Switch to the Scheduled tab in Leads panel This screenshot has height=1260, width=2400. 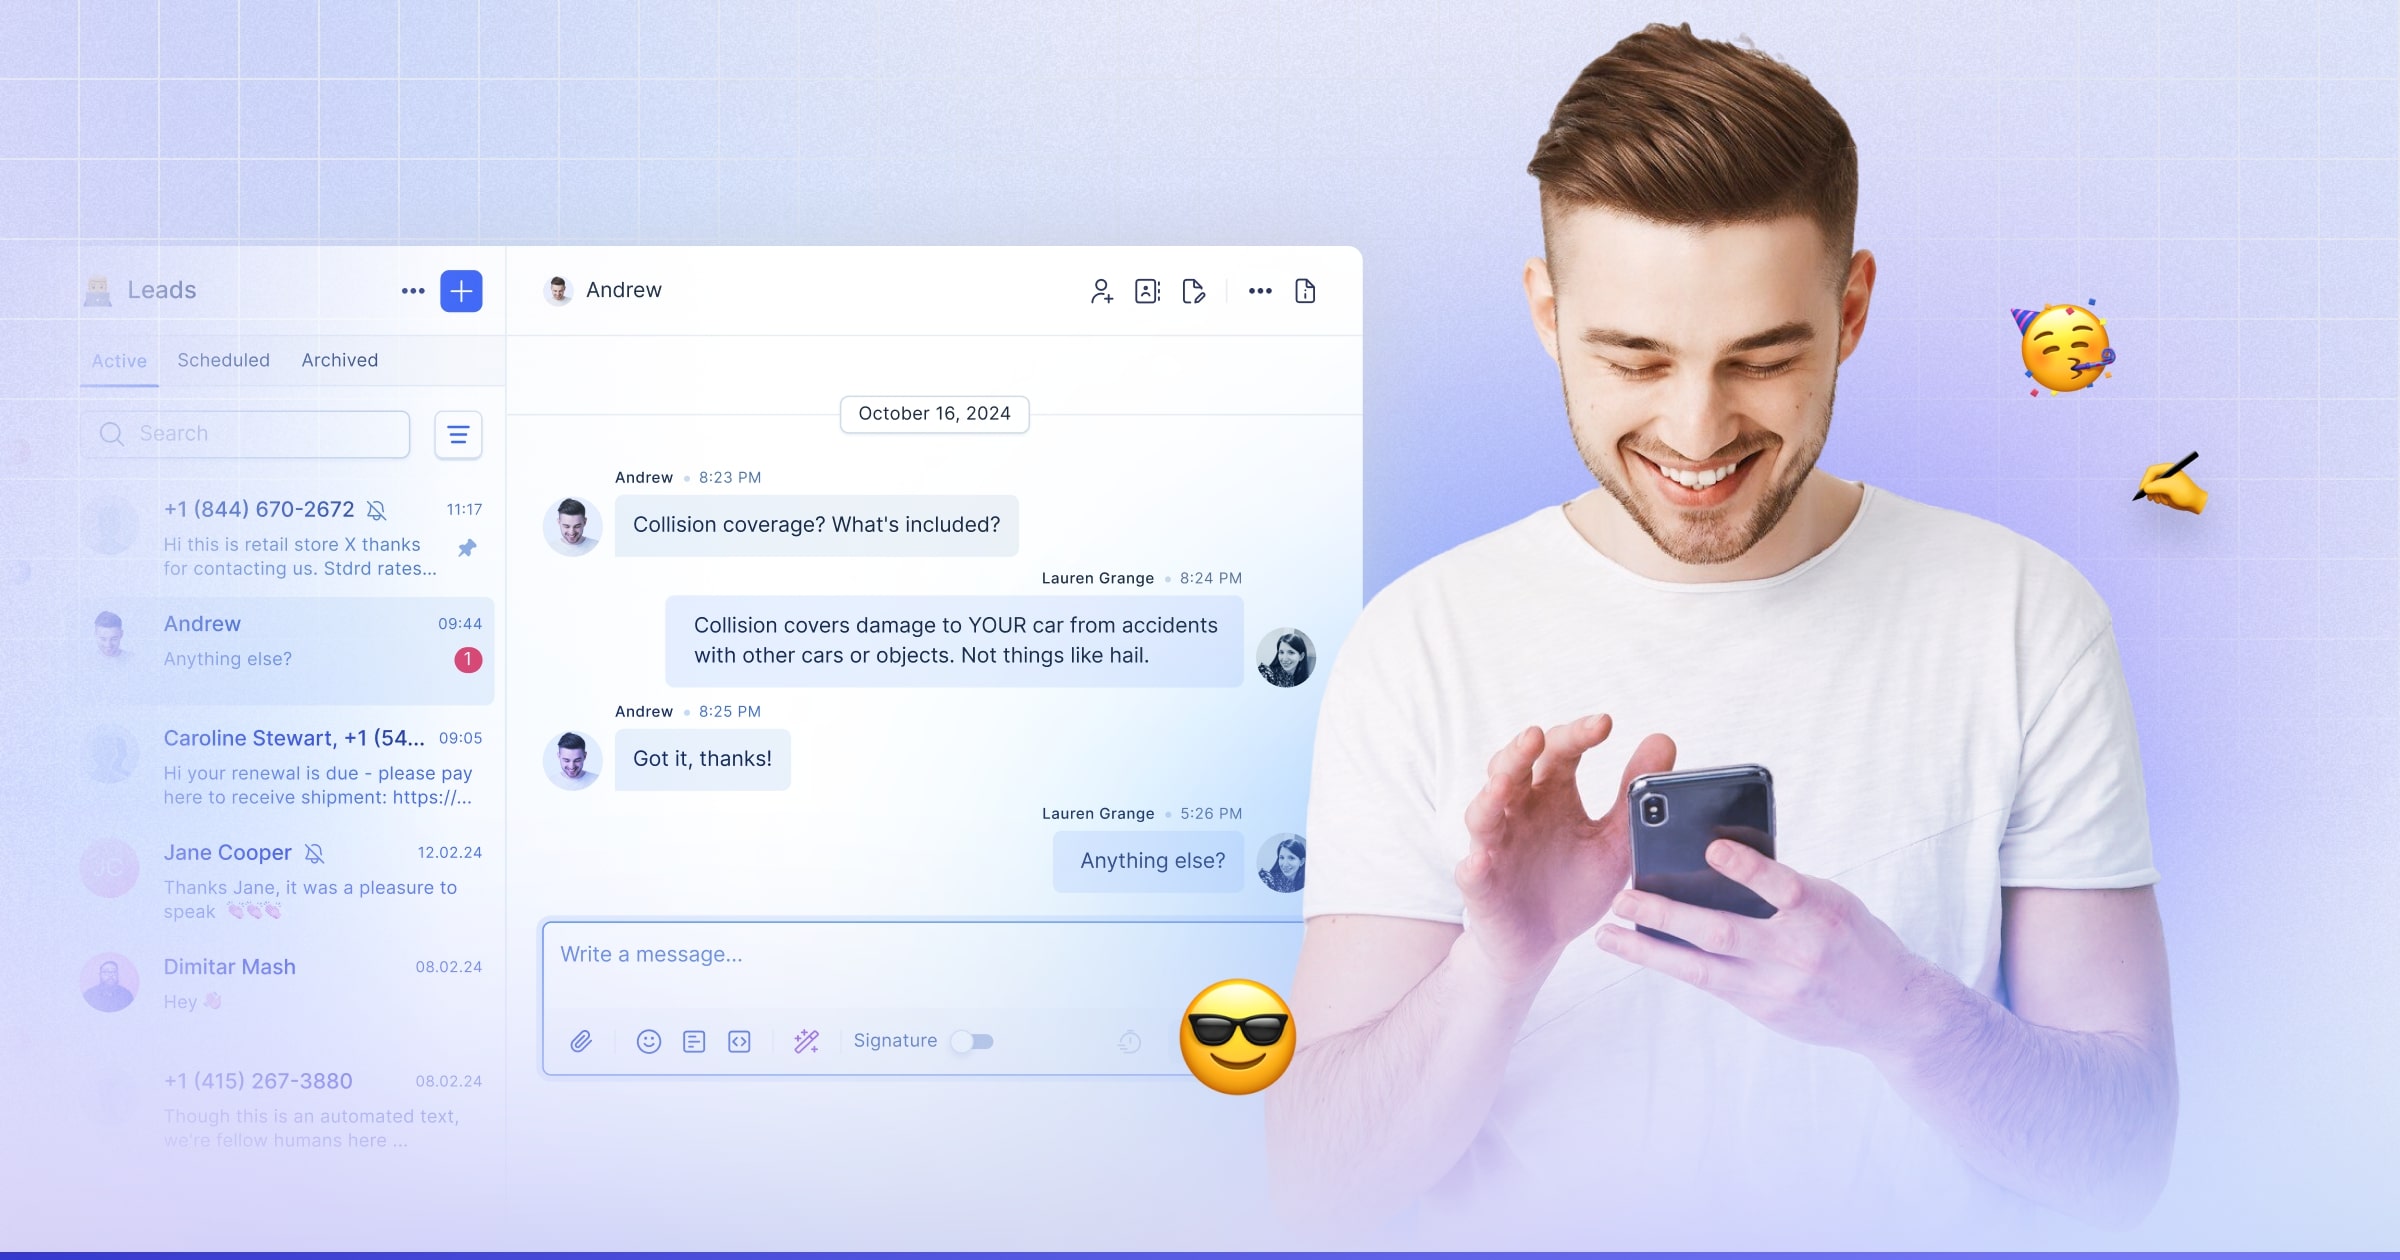tap(222, 359)
